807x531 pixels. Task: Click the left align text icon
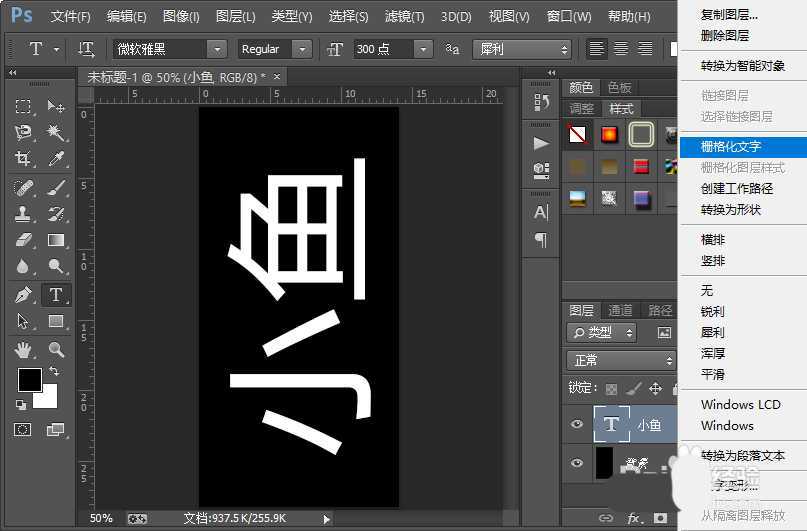coord(597,49)
